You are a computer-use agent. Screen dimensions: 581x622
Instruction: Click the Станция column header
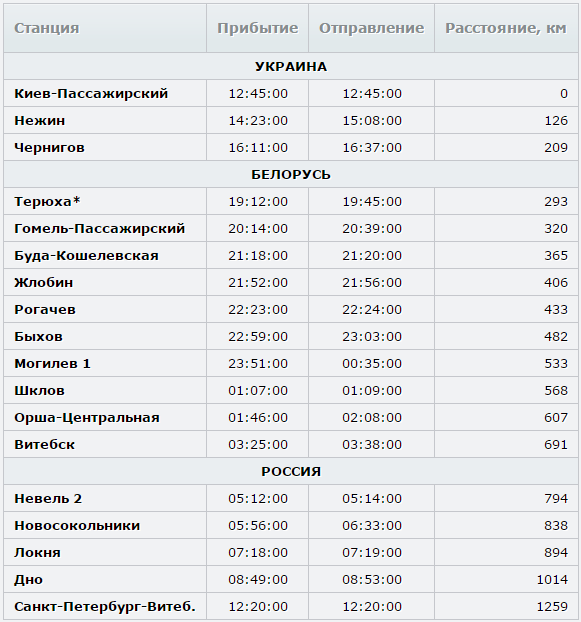pyautogui.click(x=46, y=28)
